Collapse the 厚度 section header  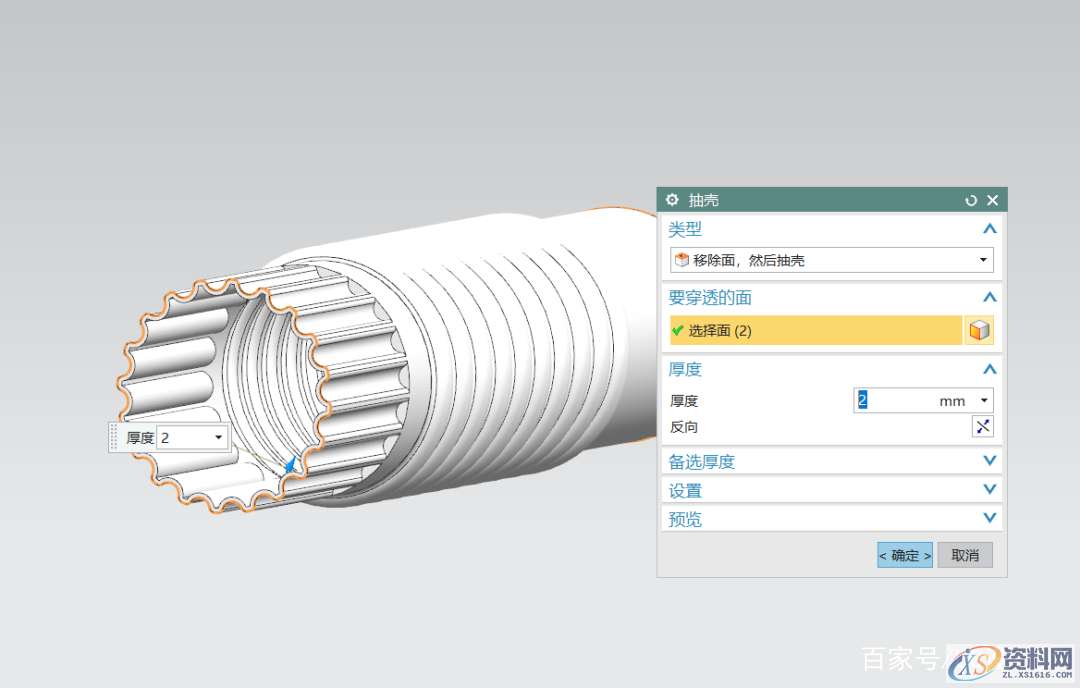(x=989, y=369)
